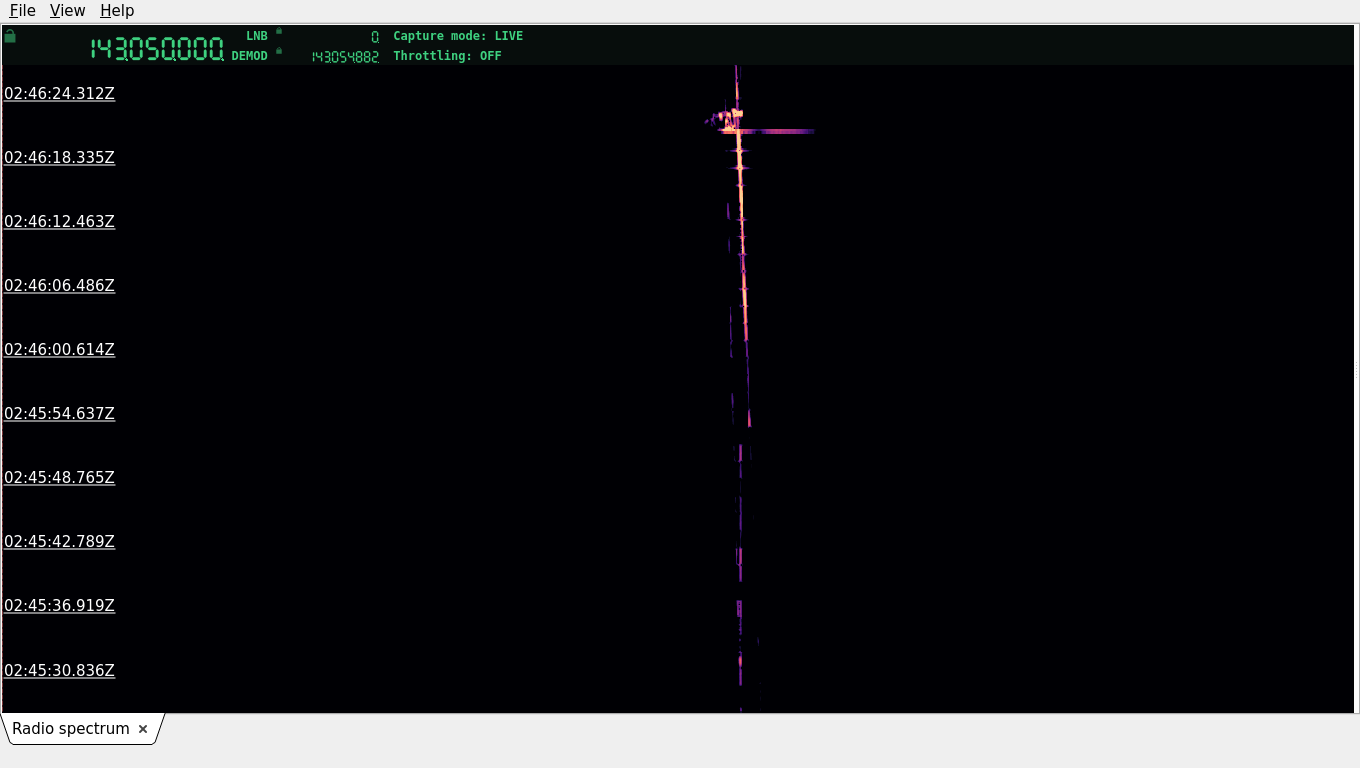
Task: Select the 02:46:06.486Z timestamp
Action: click(x=59, y=286)
